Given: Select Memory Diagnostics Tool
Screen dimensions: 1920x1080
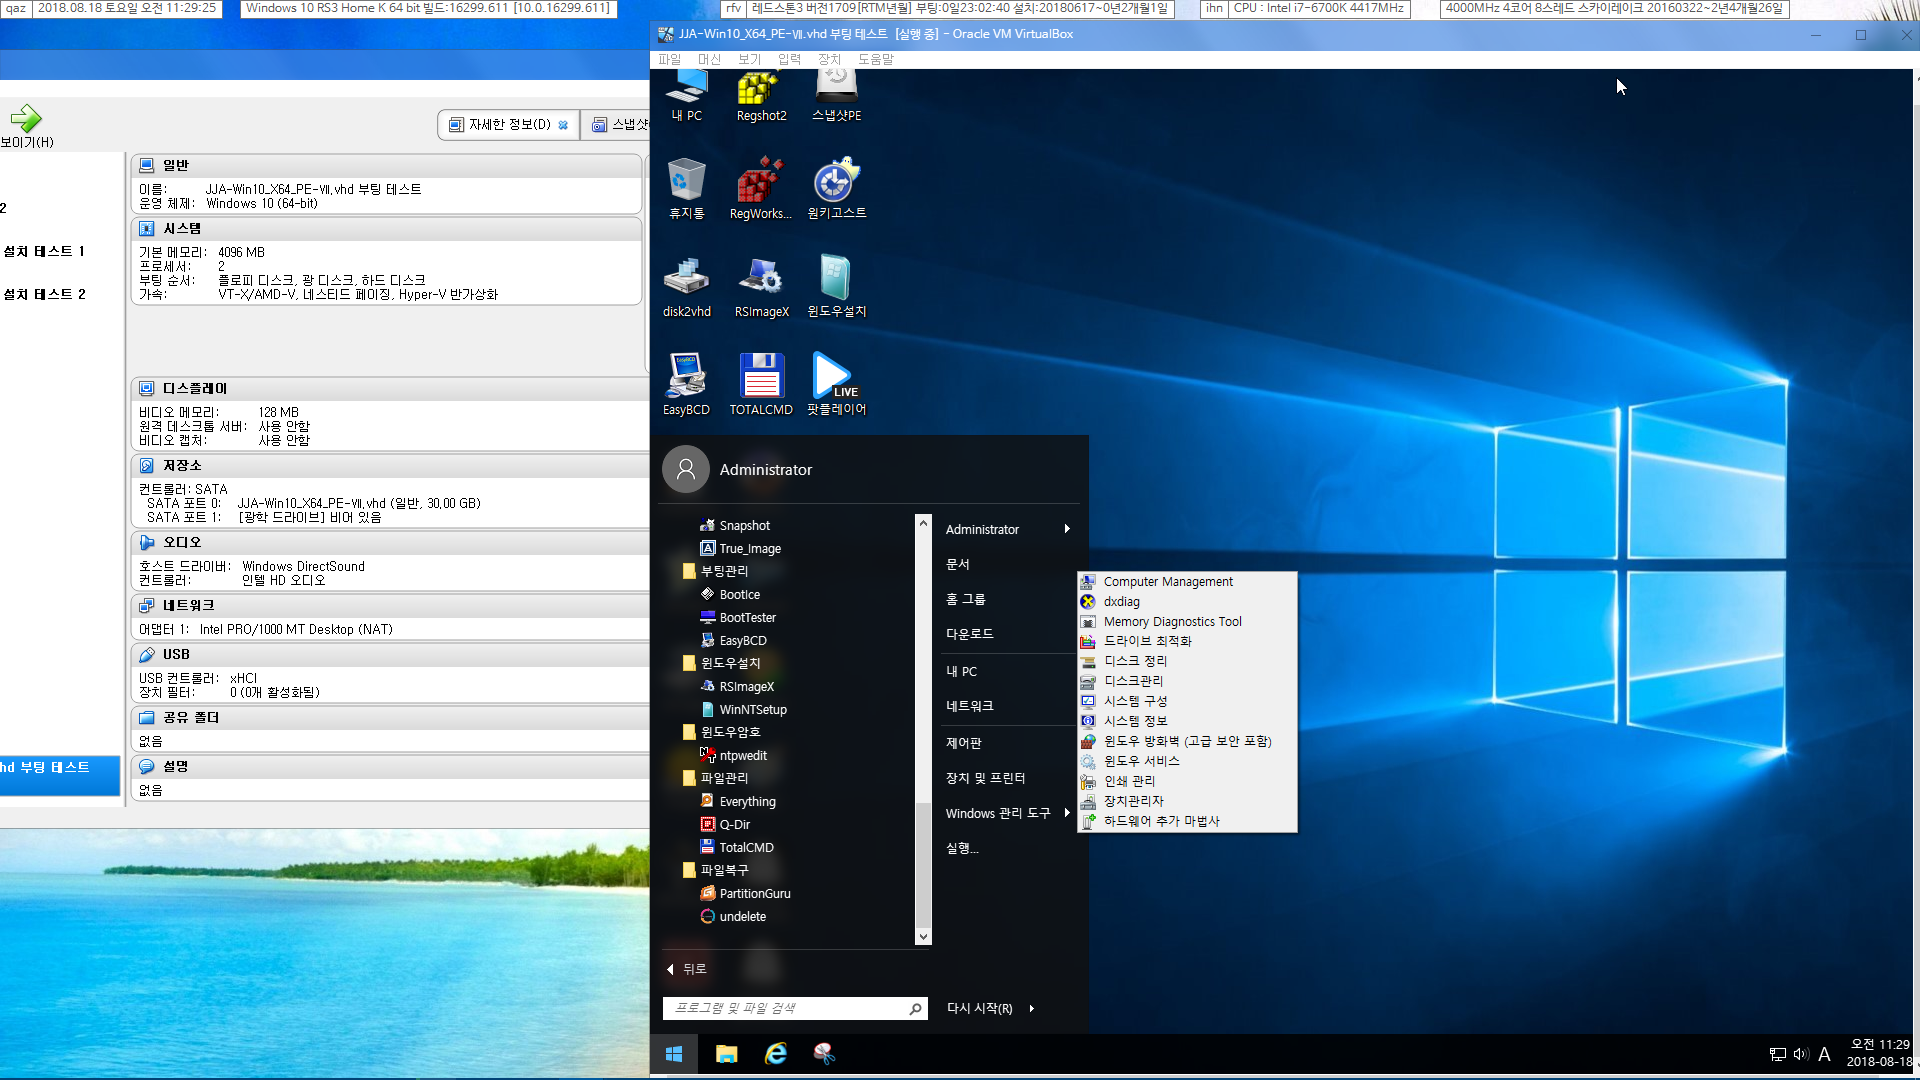Looking at the screenshot, I should 1187,621.
